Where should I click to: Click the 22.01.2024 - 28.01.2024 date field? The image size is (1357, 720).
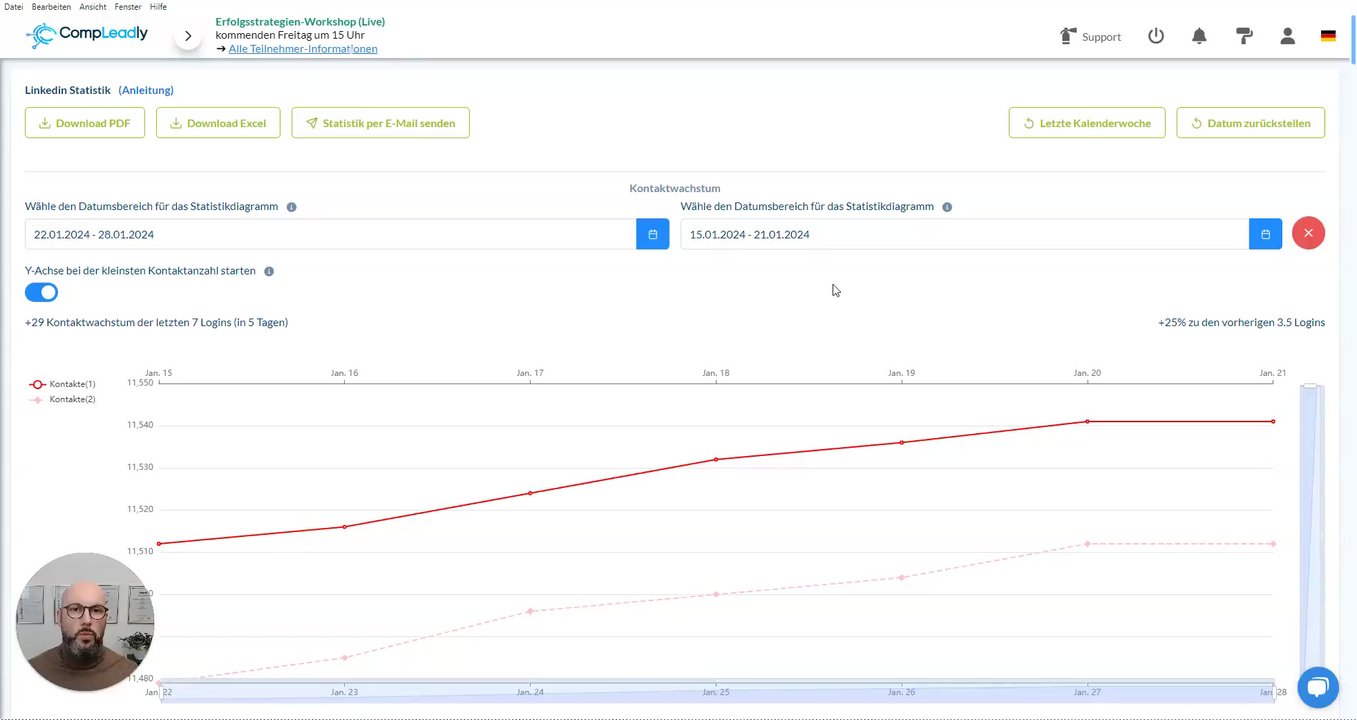click(330, 234)
